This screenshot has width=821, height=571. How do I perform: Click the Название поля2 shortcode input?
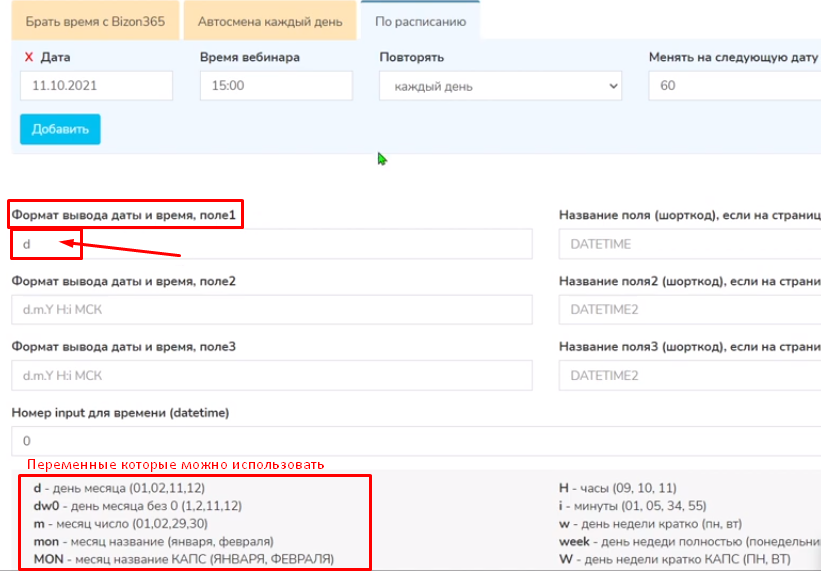[690, 310]
